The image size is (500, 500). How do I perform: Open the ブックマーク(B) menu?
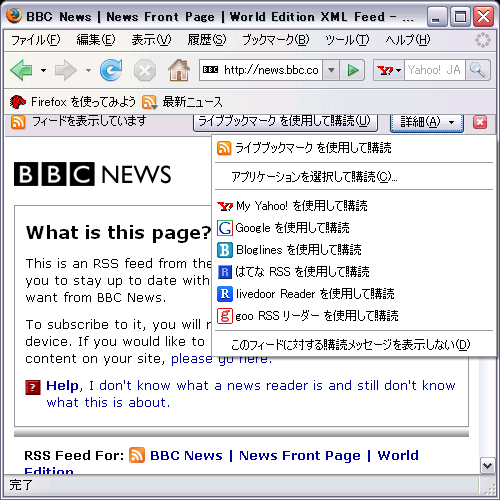(x=276, y=40)
